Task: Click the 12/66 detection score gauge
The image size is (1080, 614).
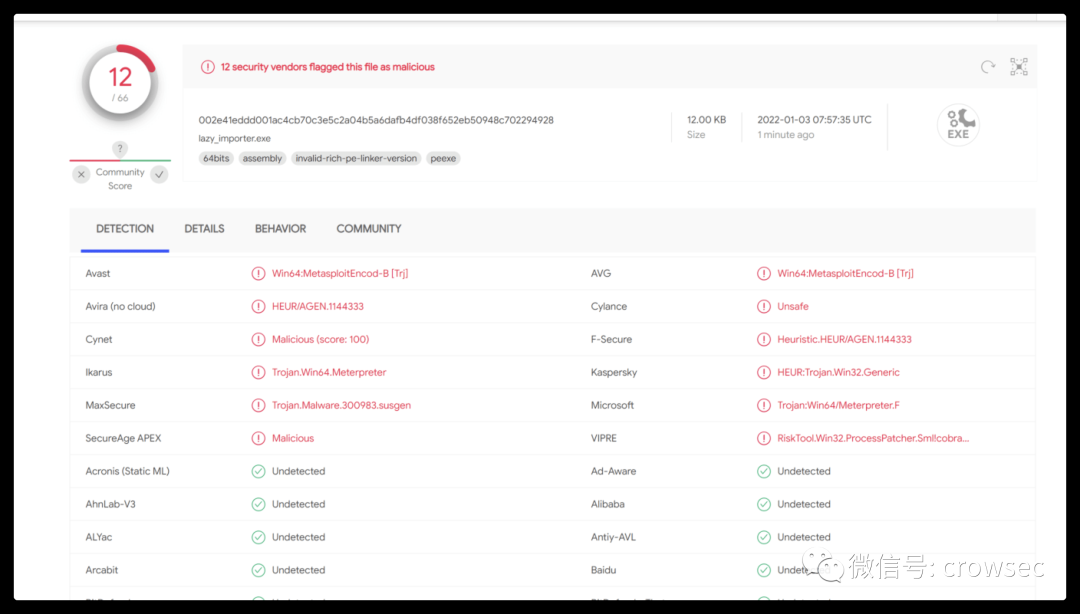Action: (x=120, y=84)
